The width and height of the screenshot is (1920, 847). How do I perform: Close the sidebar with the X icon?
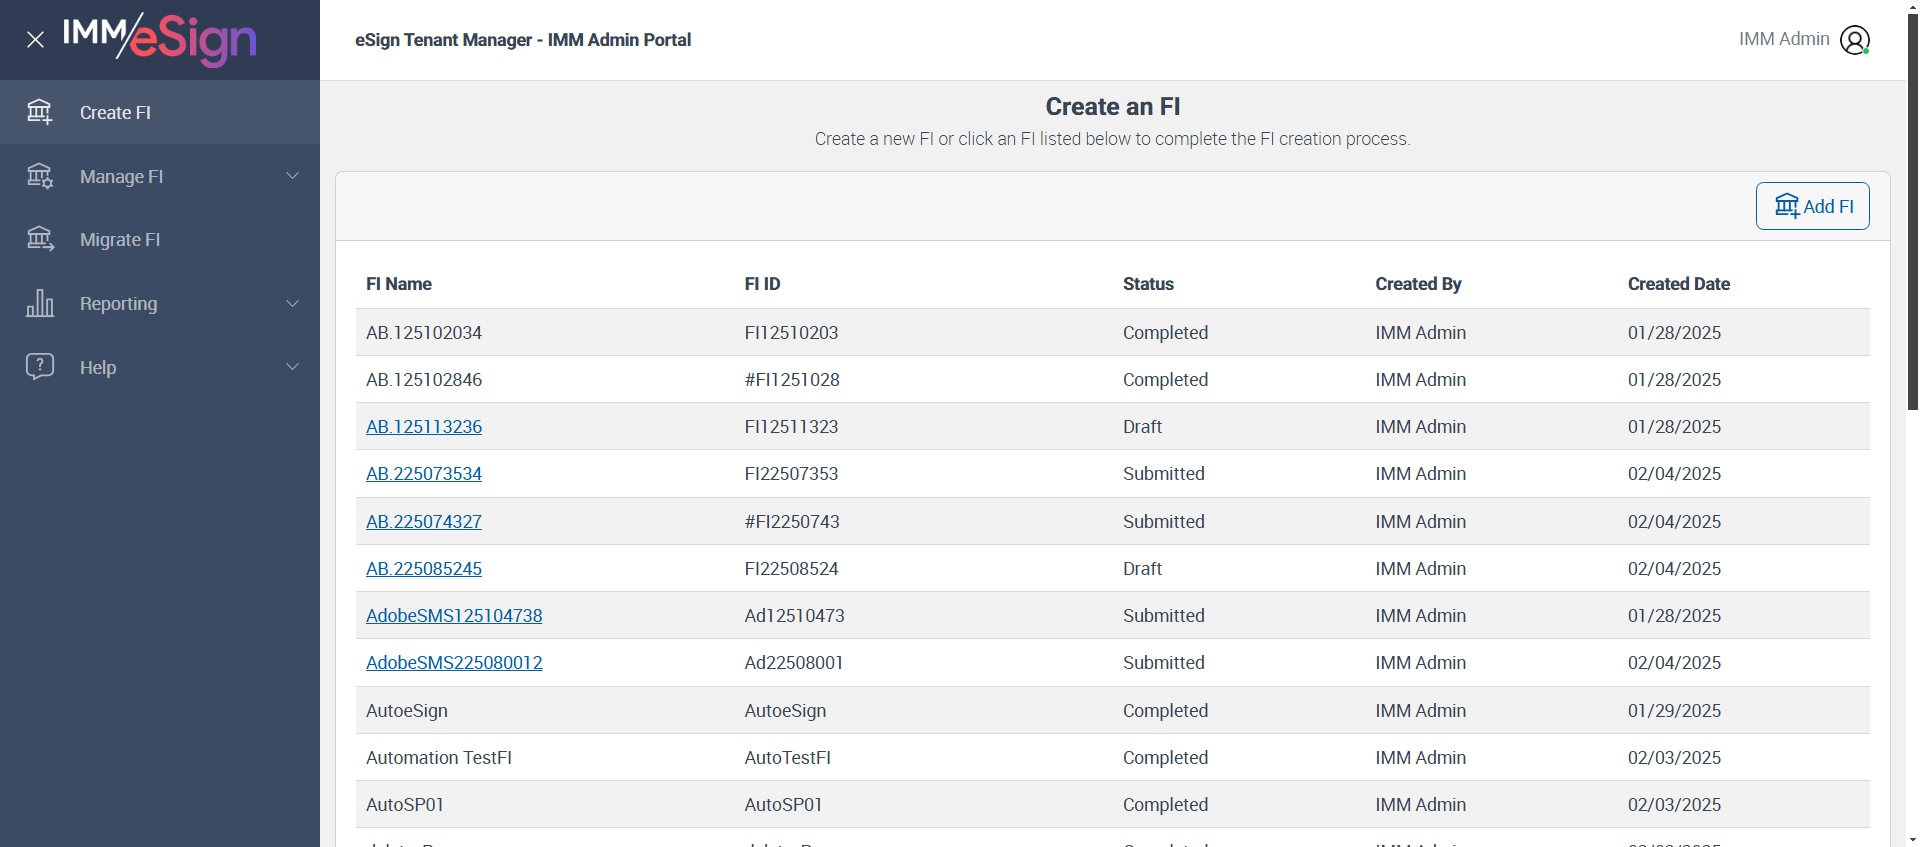(x=36, y=40)
